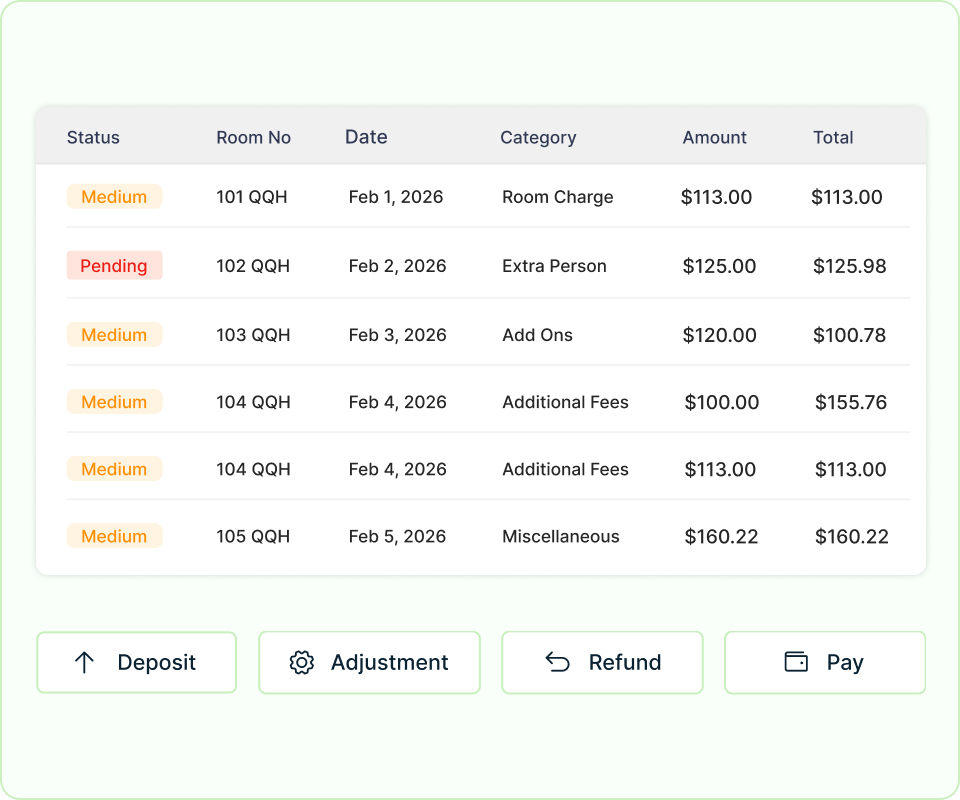Click the Room No column header
Screen dimensions: 960x800
(x=253, y=137)
